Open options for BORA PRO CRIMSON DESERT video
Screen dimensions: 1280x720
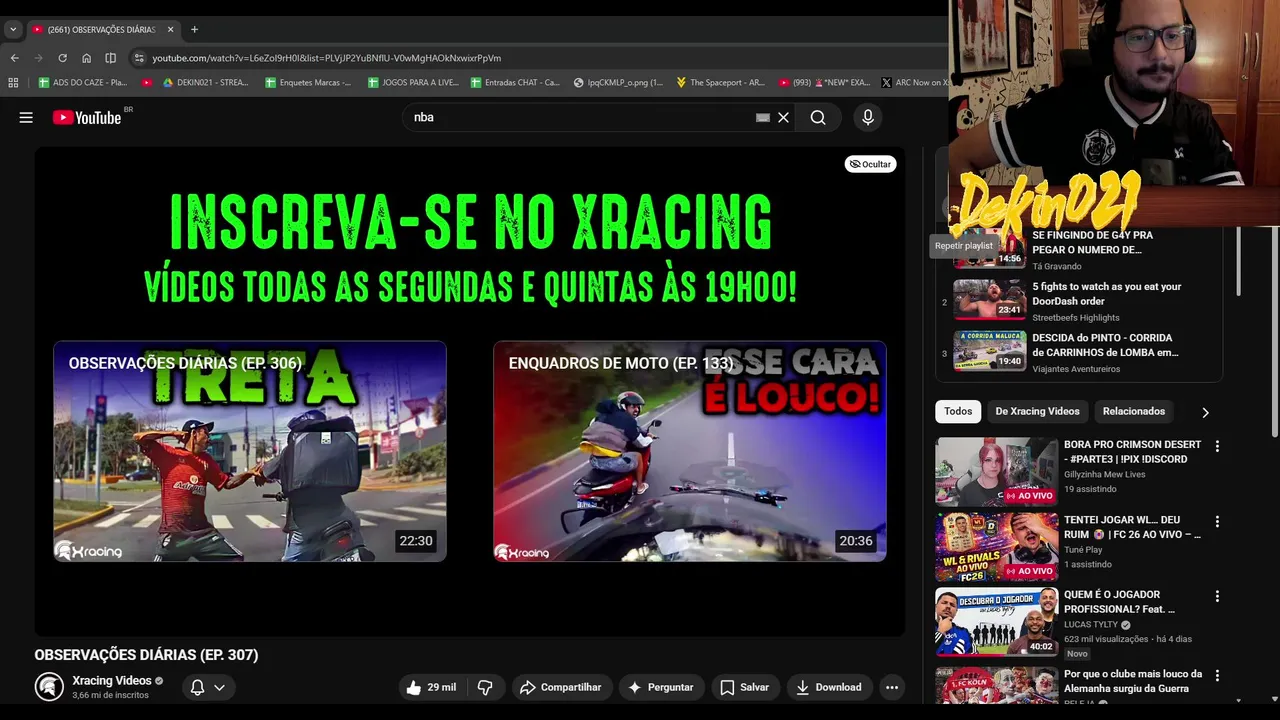[x=1217, y=446]
